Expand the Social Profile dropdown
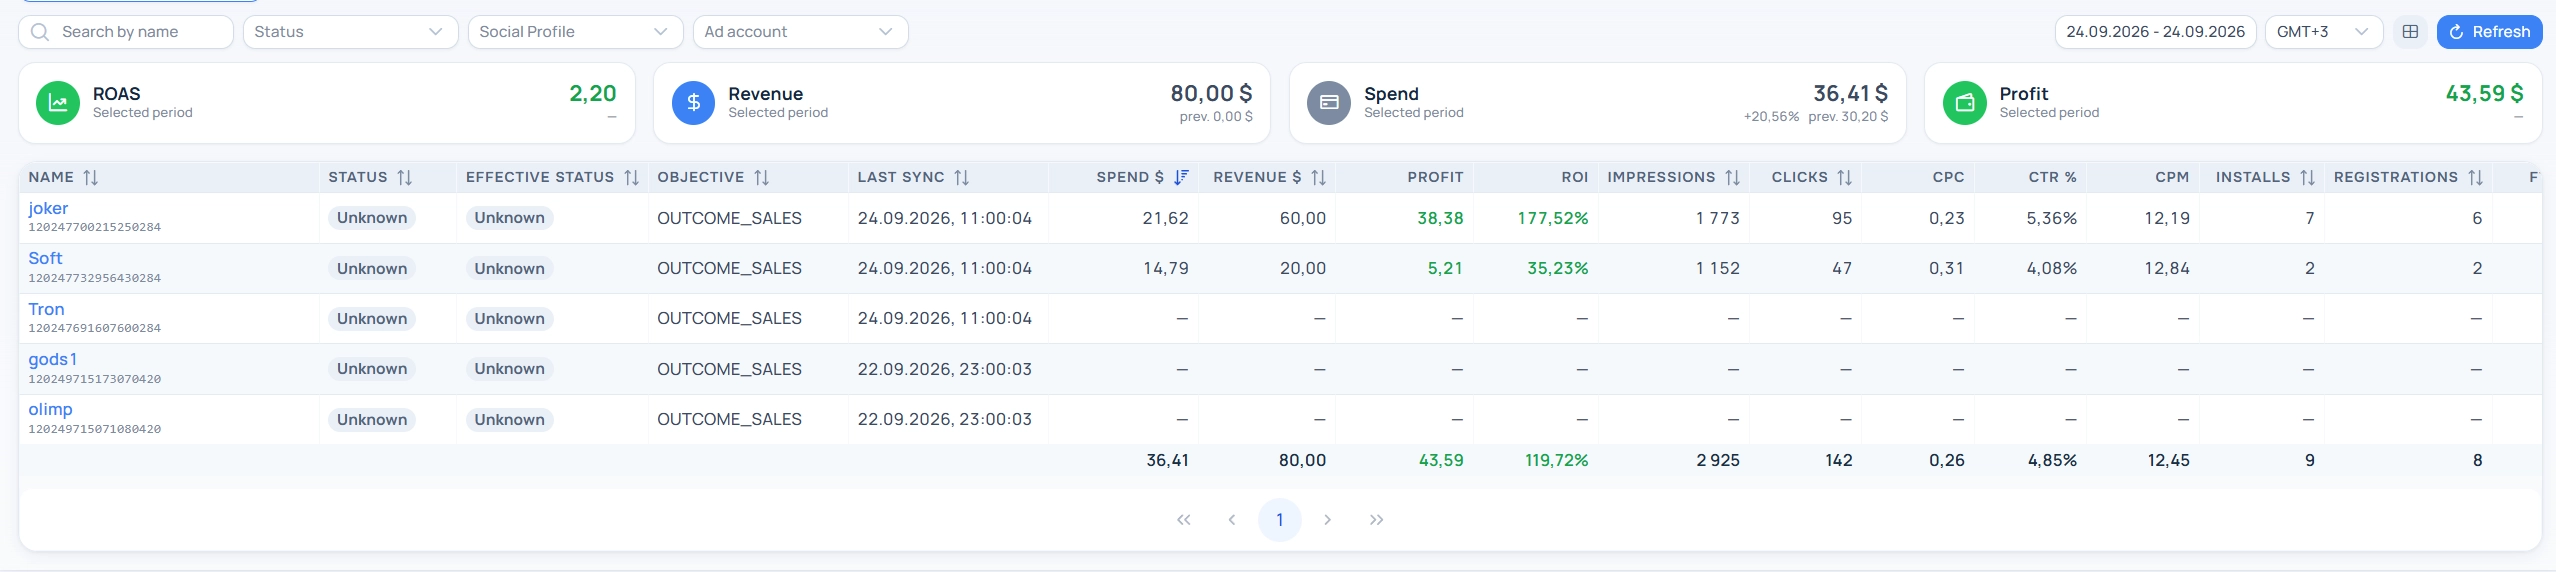 (x=575, y=32)
